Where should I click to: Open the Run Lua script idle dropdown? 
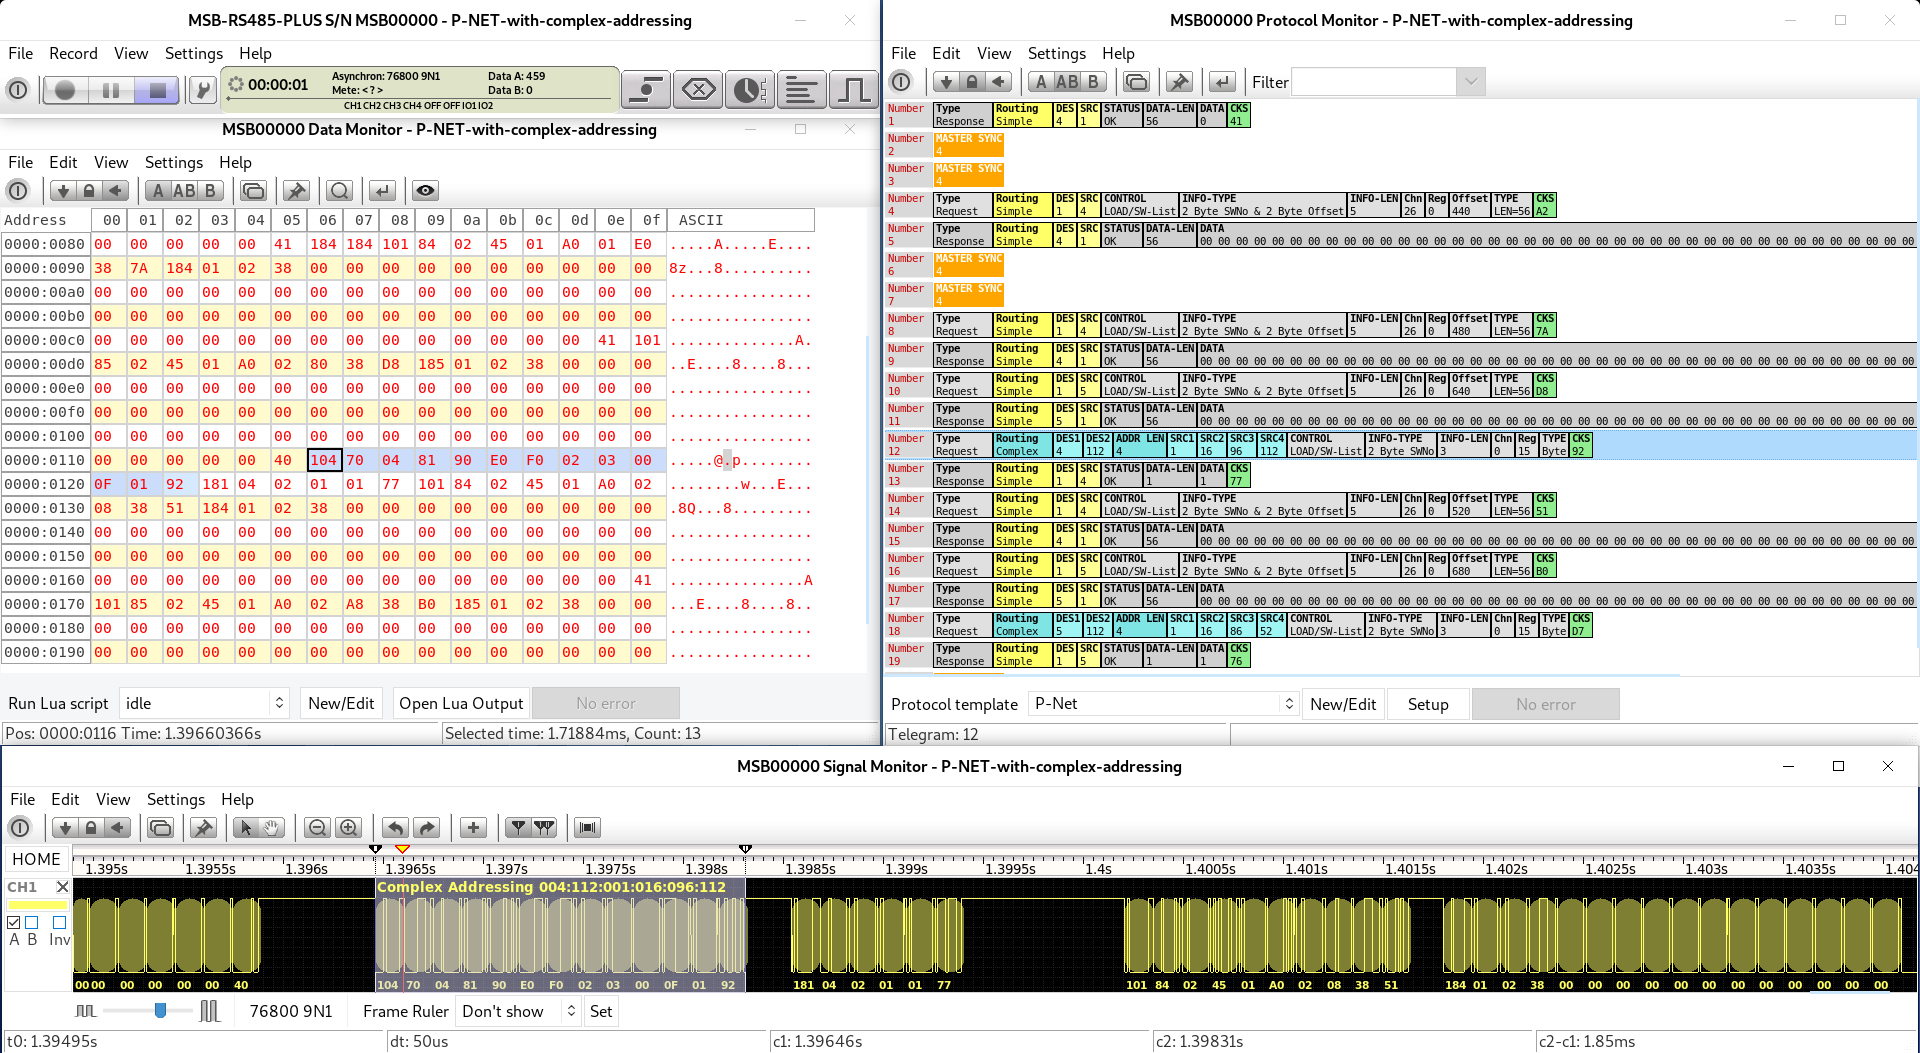204,703
